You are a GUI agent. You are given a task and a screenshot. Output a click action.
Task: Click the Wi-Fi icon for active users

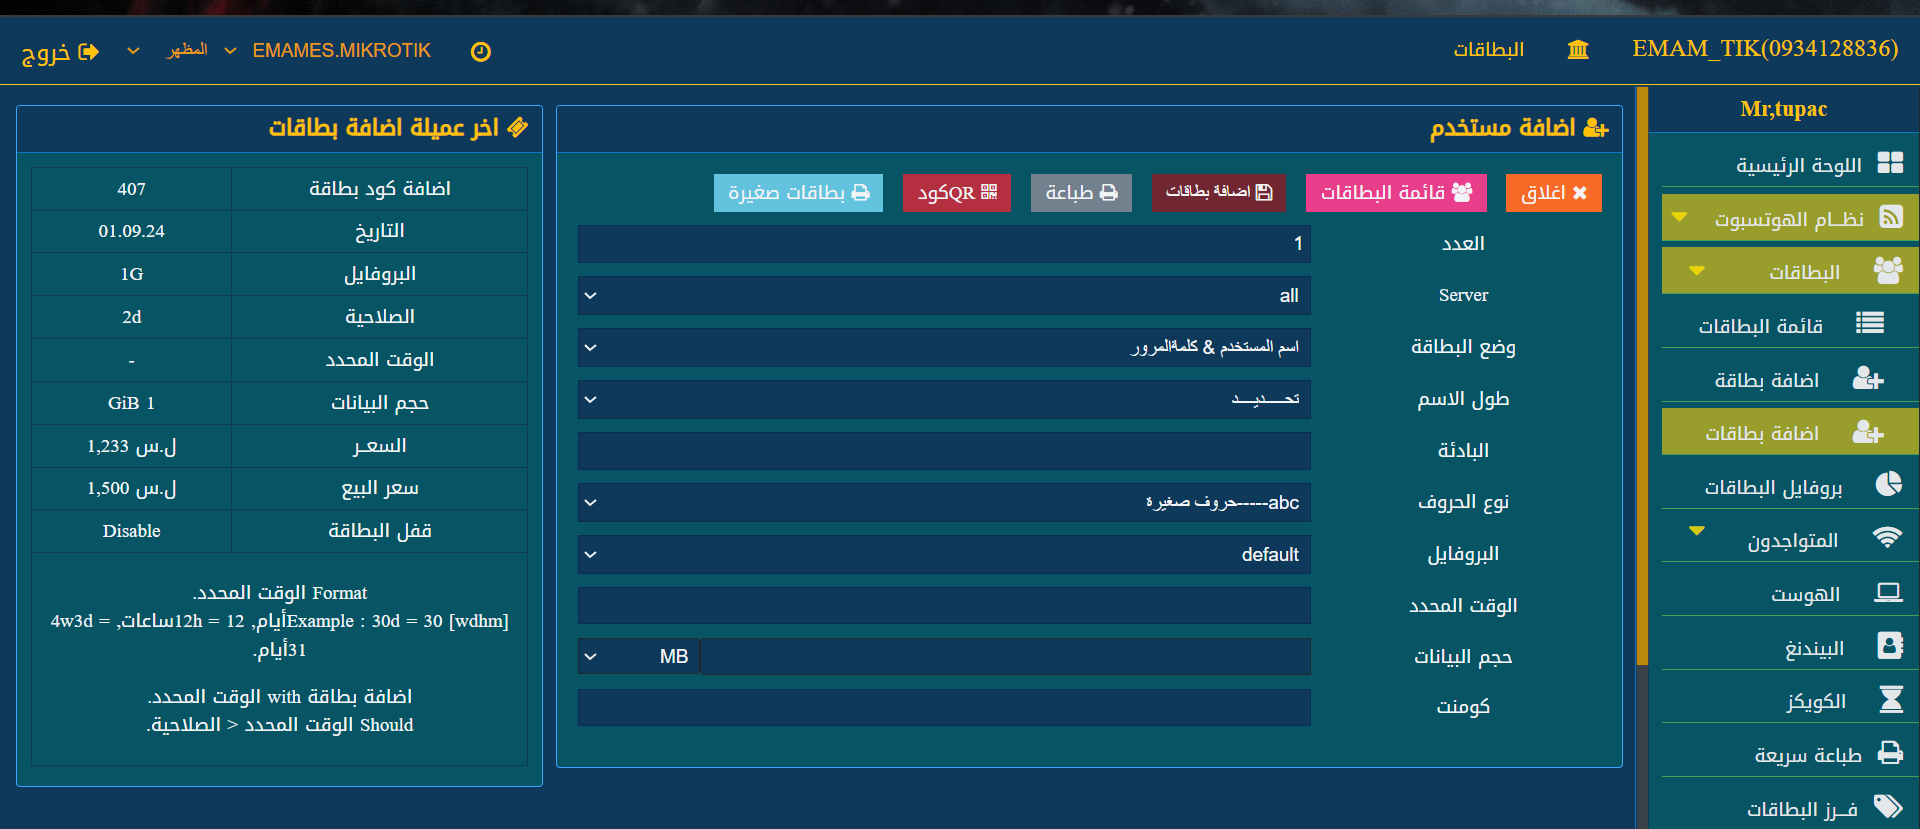pyautogui.click(x=1887, y=539)
